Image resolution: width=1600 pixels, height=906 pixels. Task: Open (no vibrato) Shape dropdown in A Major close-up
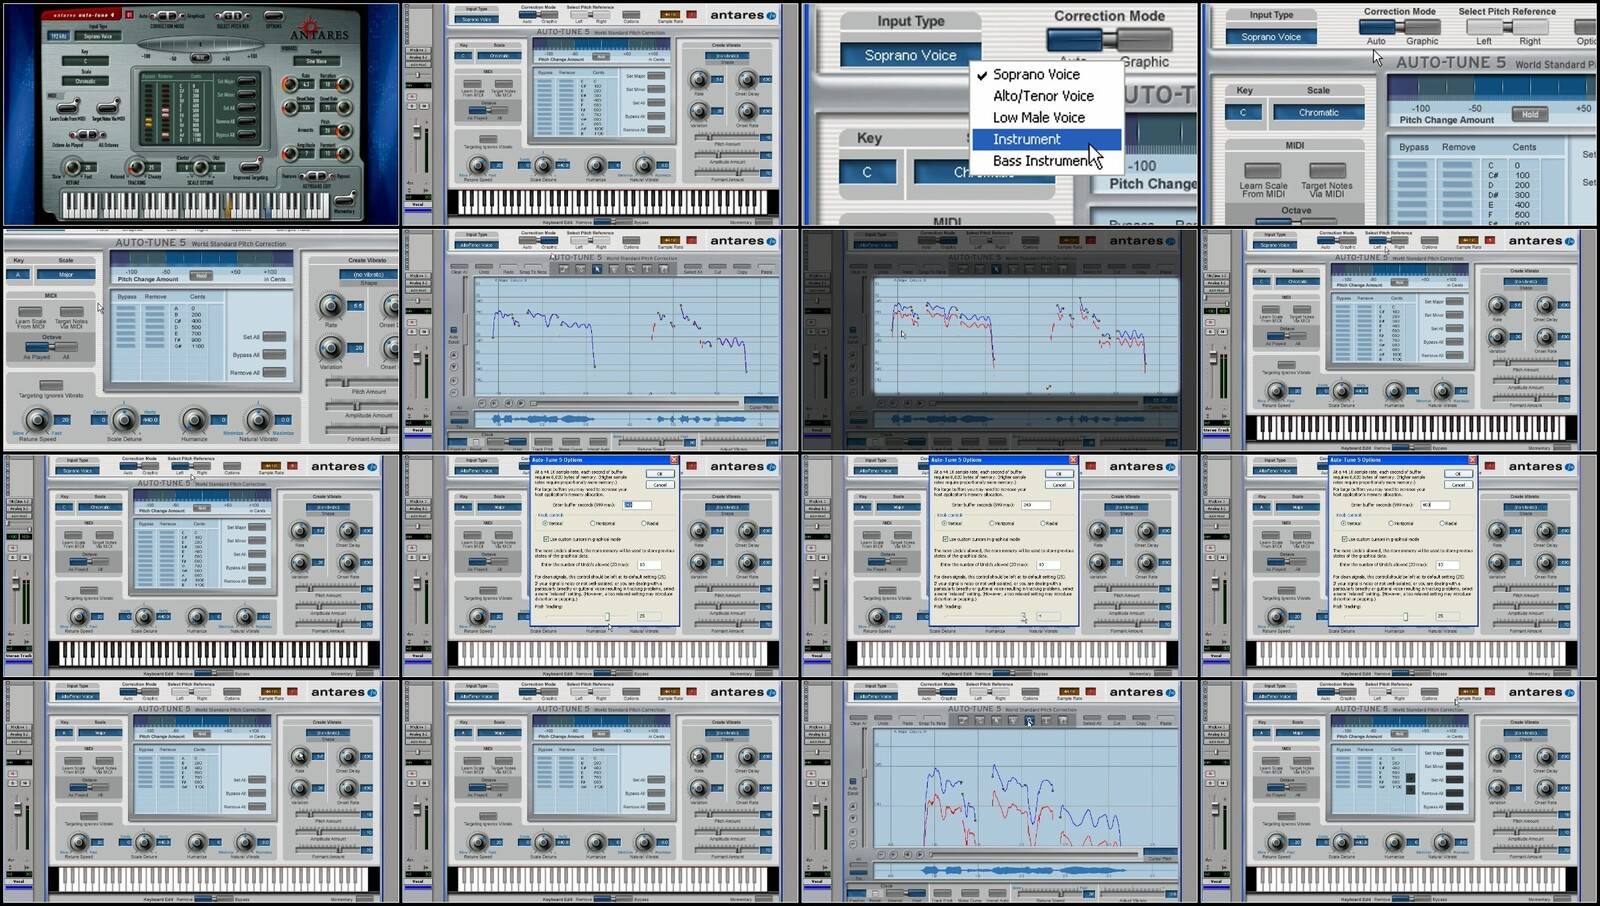tap(367, 274)
